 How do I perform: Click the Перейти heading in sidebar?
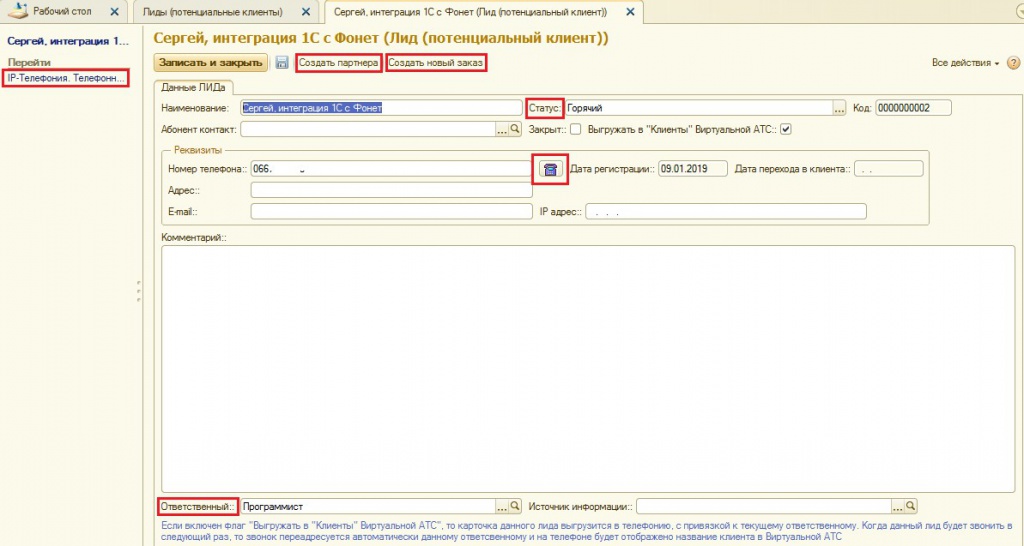29,63
